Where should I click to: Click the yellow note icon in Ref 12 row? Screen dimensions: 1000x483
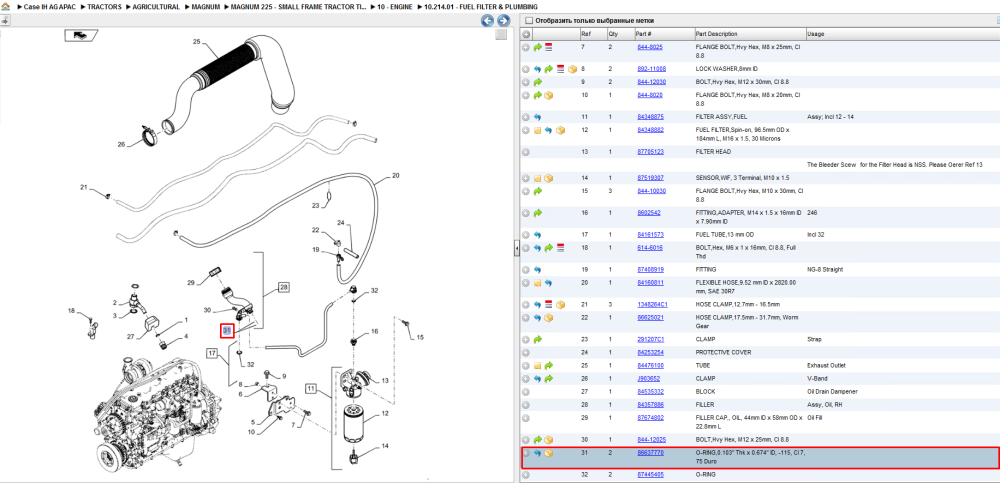coord(538,130)
